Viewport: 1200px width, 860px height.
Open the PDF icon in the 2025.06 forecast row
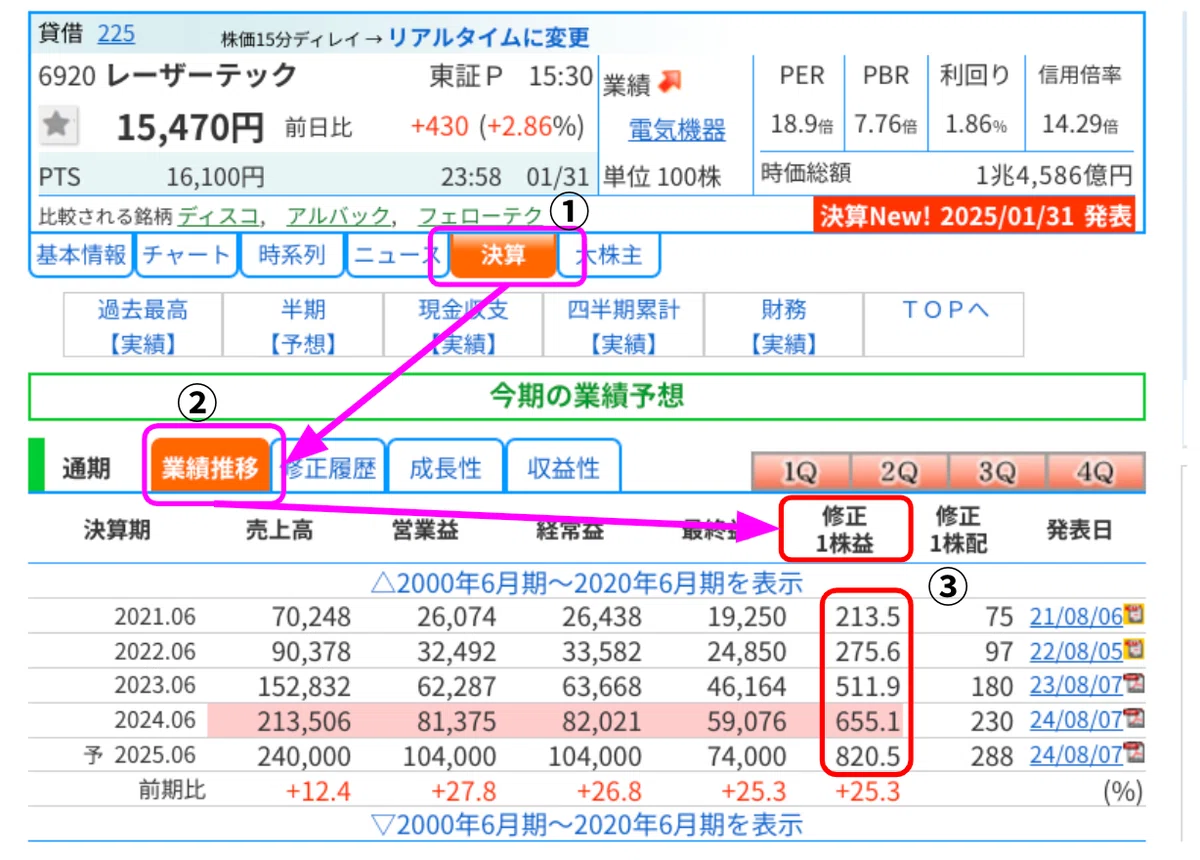(1134, 753)
